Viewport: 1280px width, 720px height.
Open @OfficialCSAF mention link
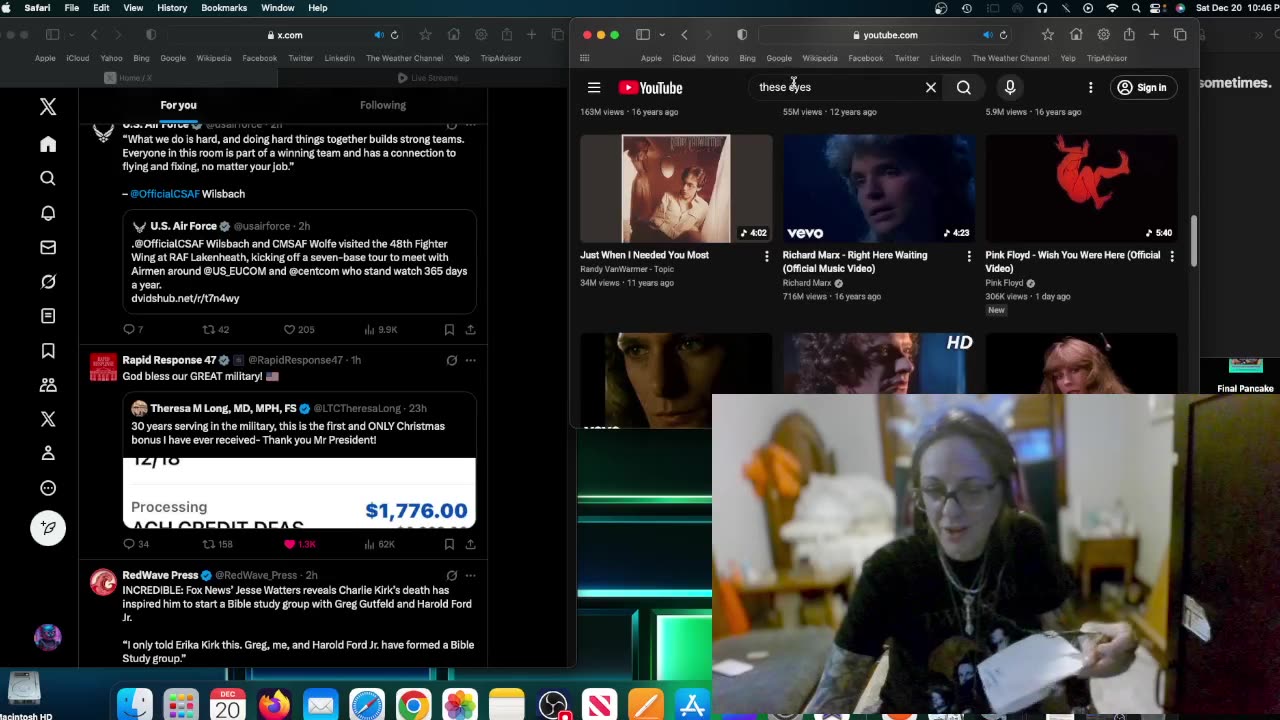point(165,194)
